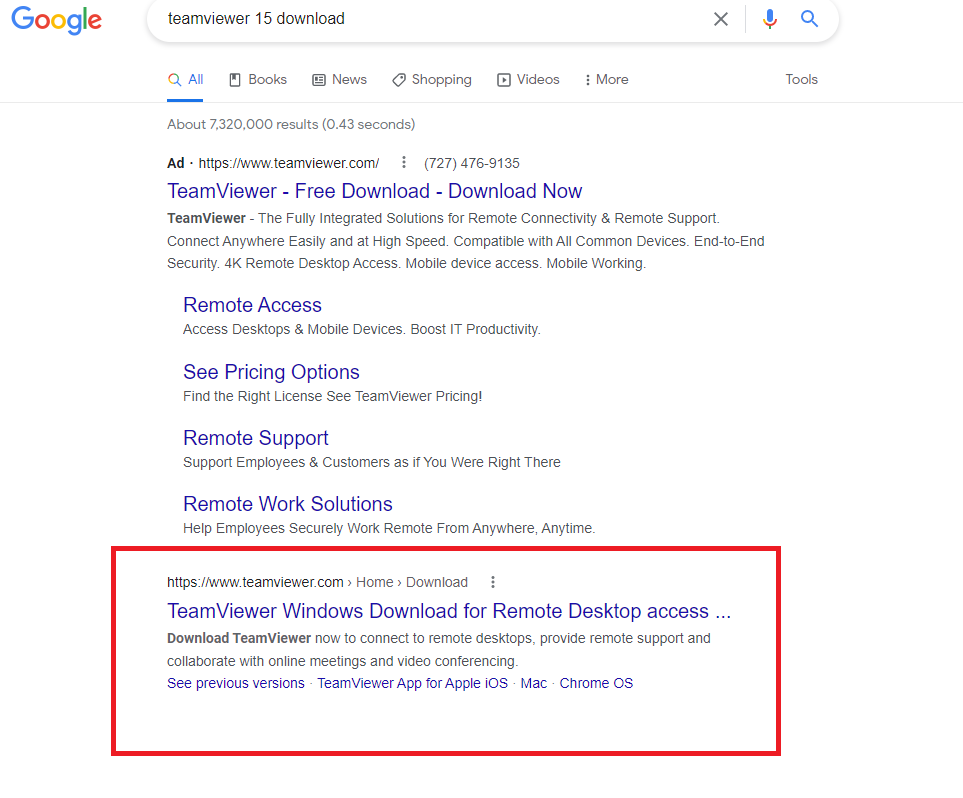Switch to the Videos tab
Screen dimensions: 963x798
[529, 80]
